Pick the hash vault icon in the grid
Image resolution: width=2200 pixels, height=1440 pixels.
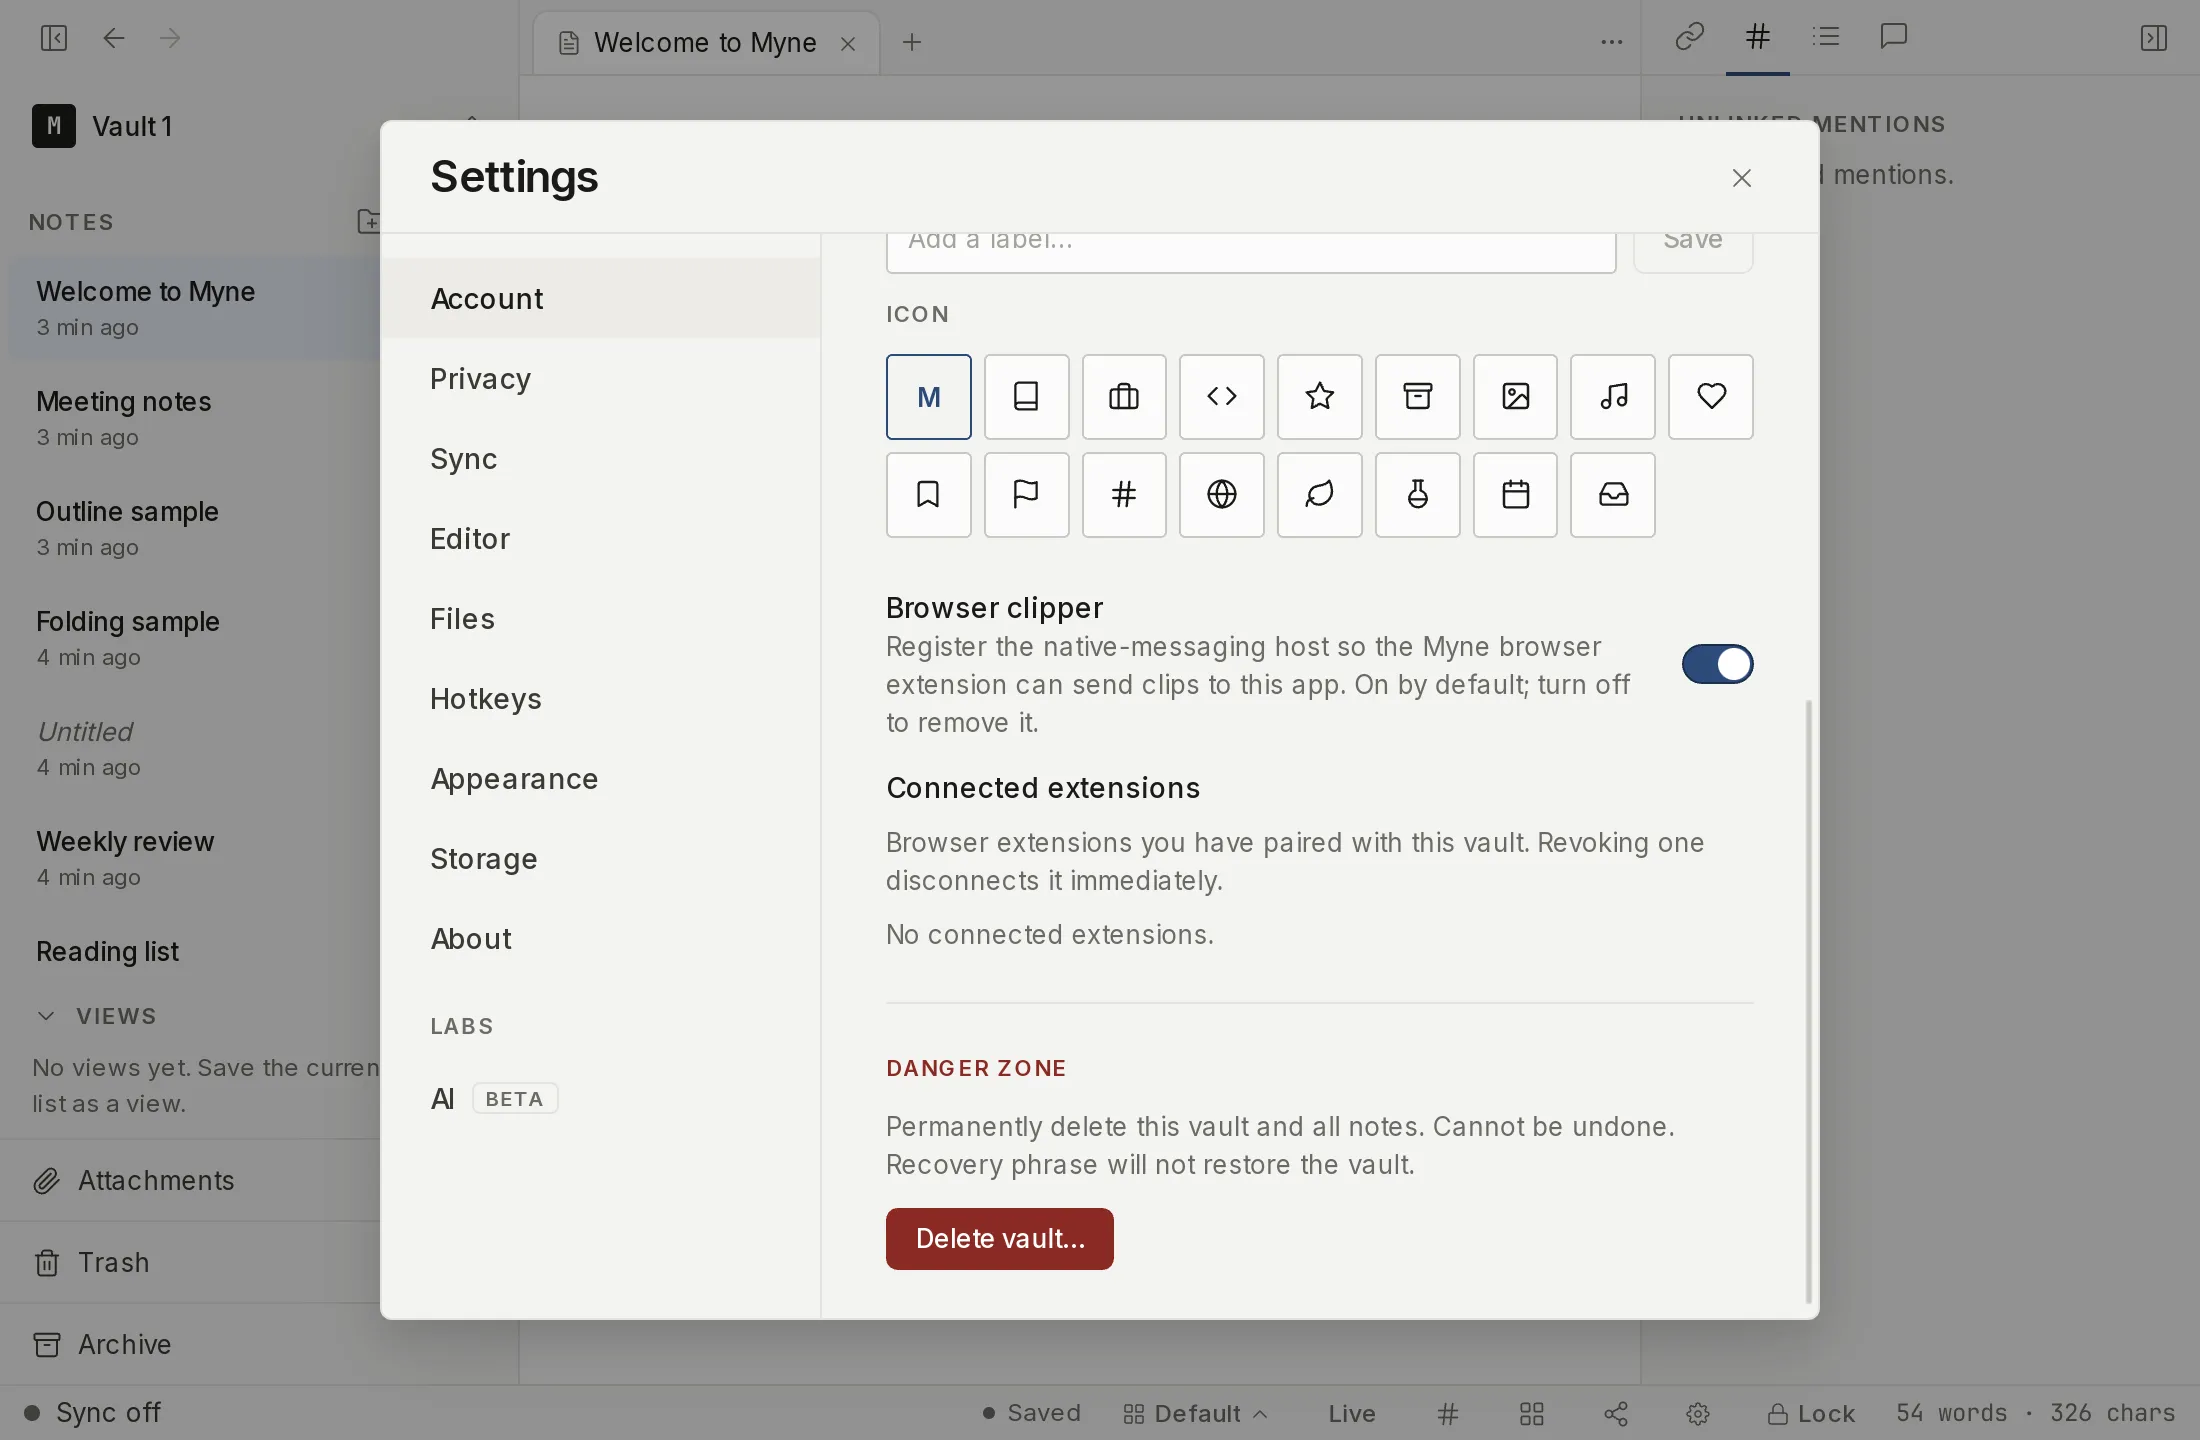tap(1124, 495)
